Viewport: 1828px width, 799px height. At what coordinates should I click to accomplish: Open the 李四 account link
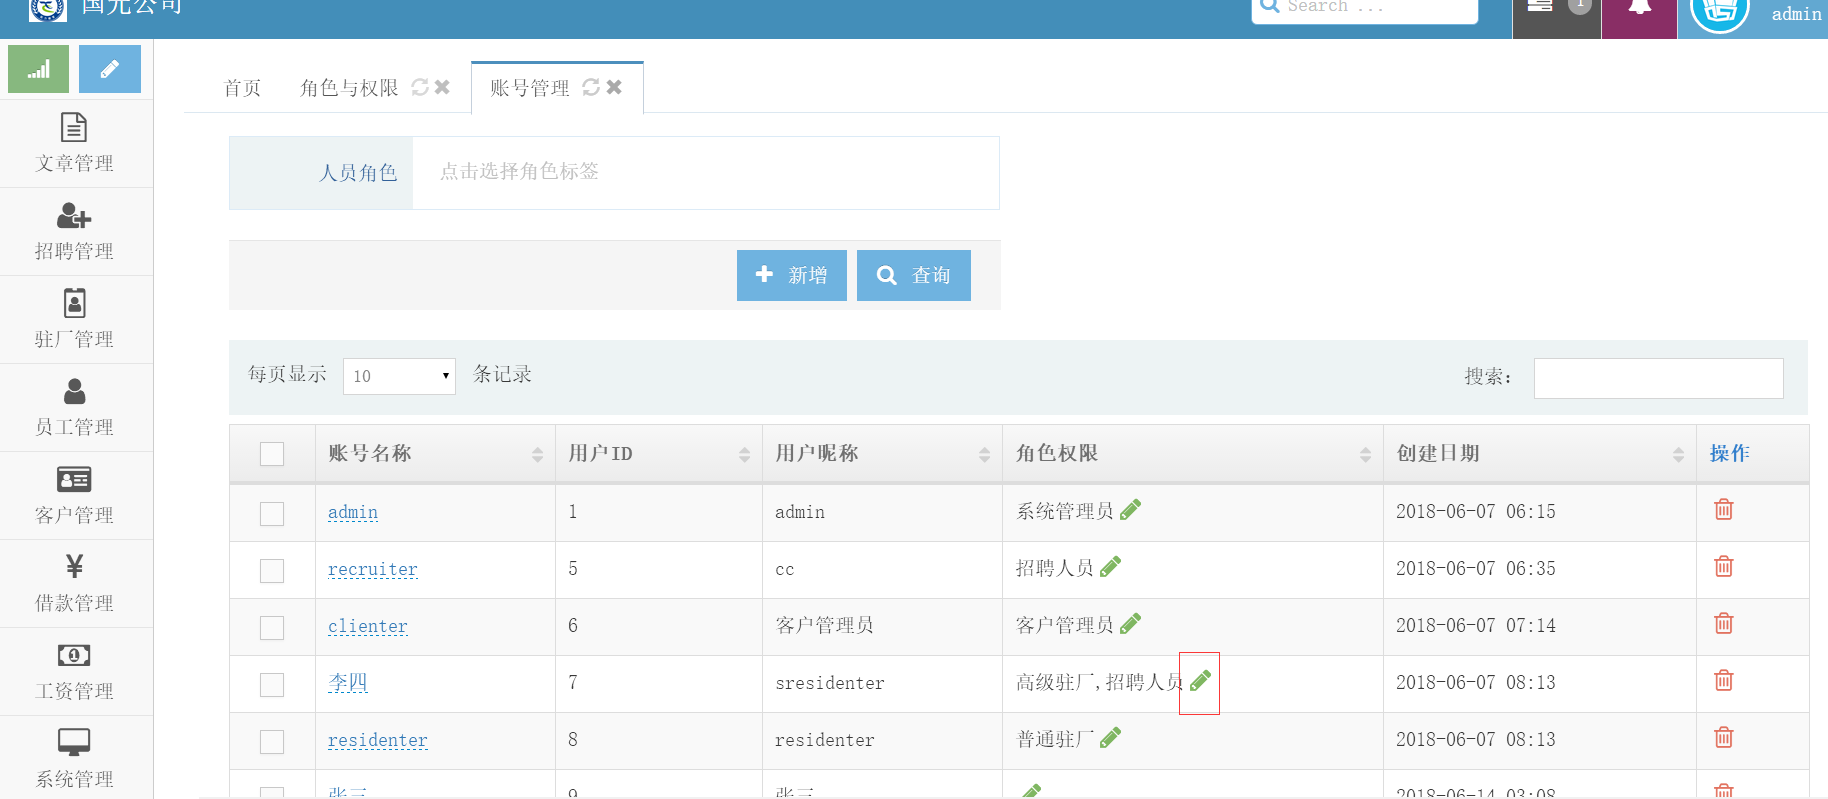pyautogui.click(x=348, y=682)
